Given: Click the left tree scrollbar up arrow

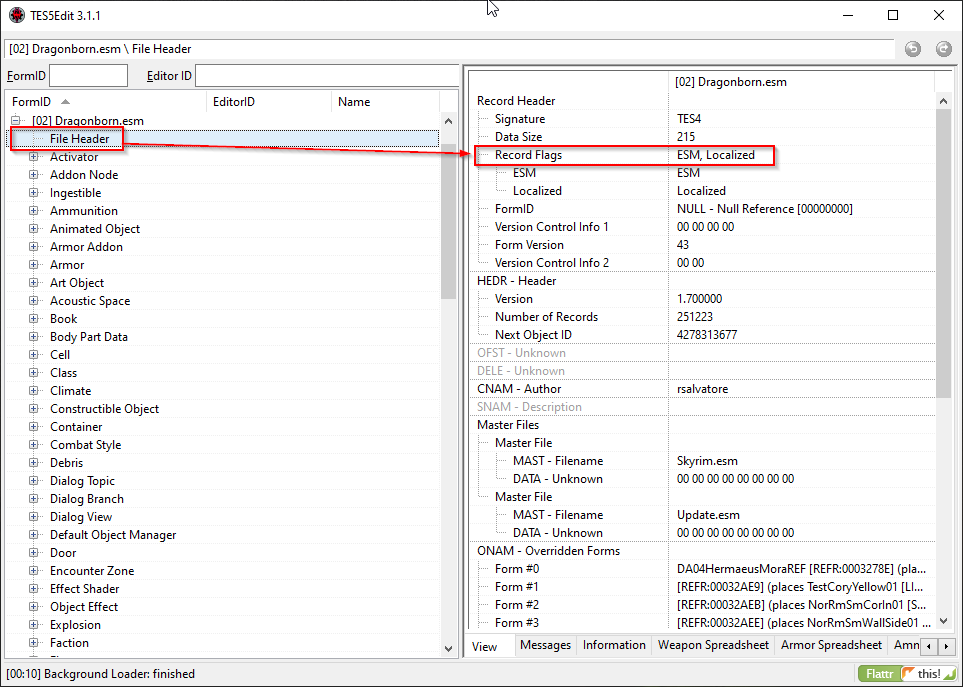Looking at the screenshot, I should (448, 121).
